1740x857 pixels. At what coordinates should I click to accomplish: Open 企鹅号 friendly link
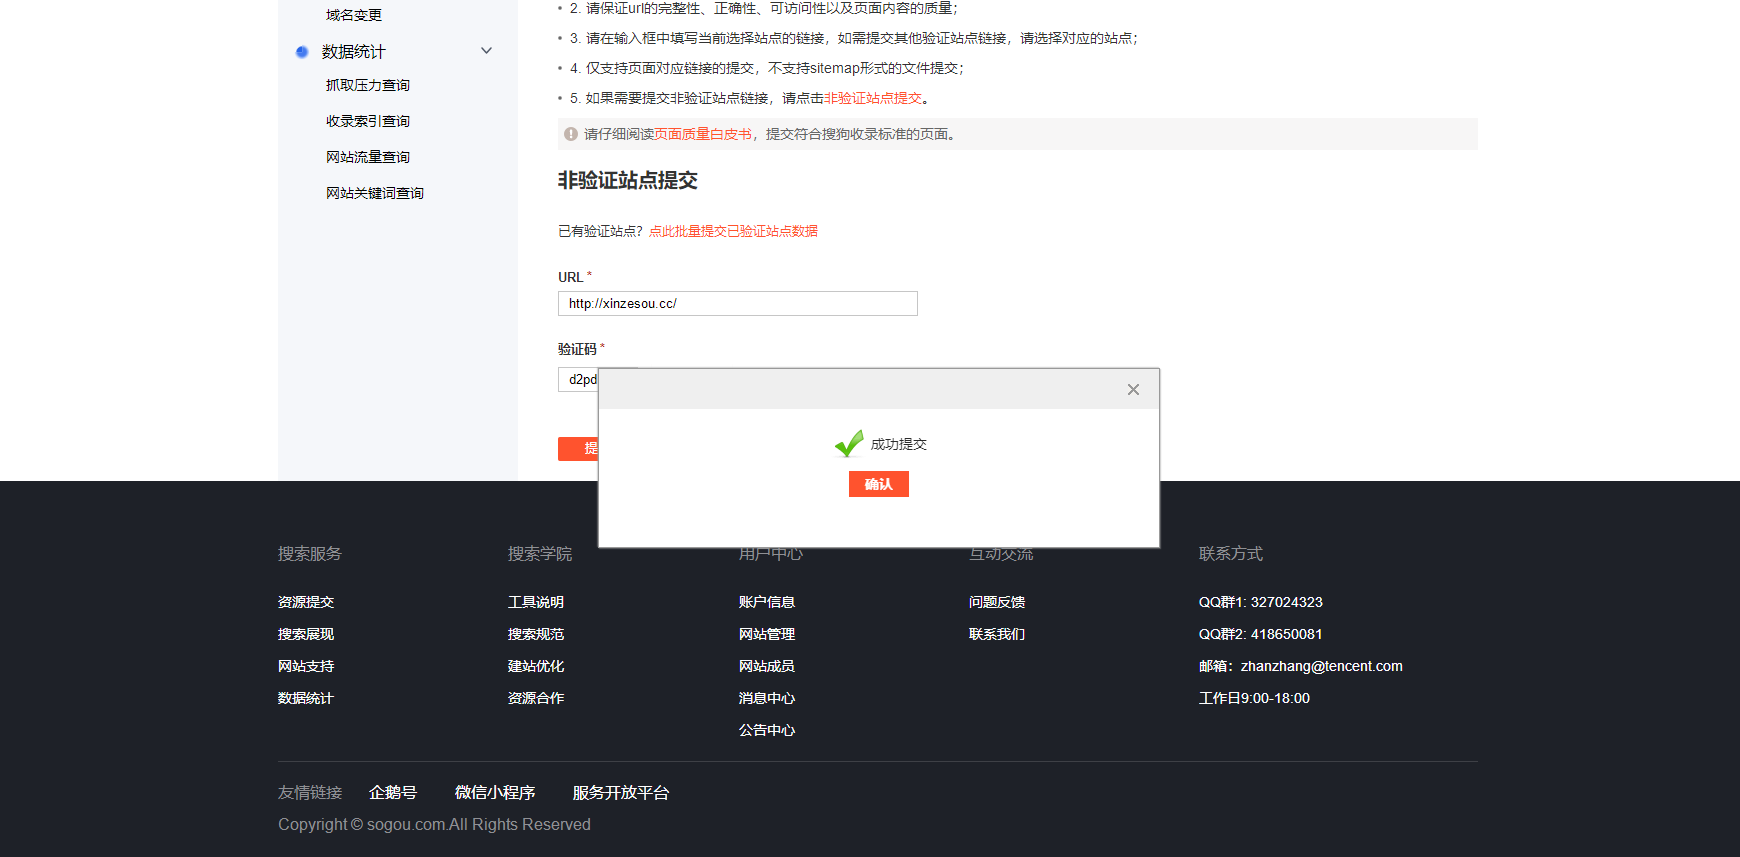tap(393, 792)
